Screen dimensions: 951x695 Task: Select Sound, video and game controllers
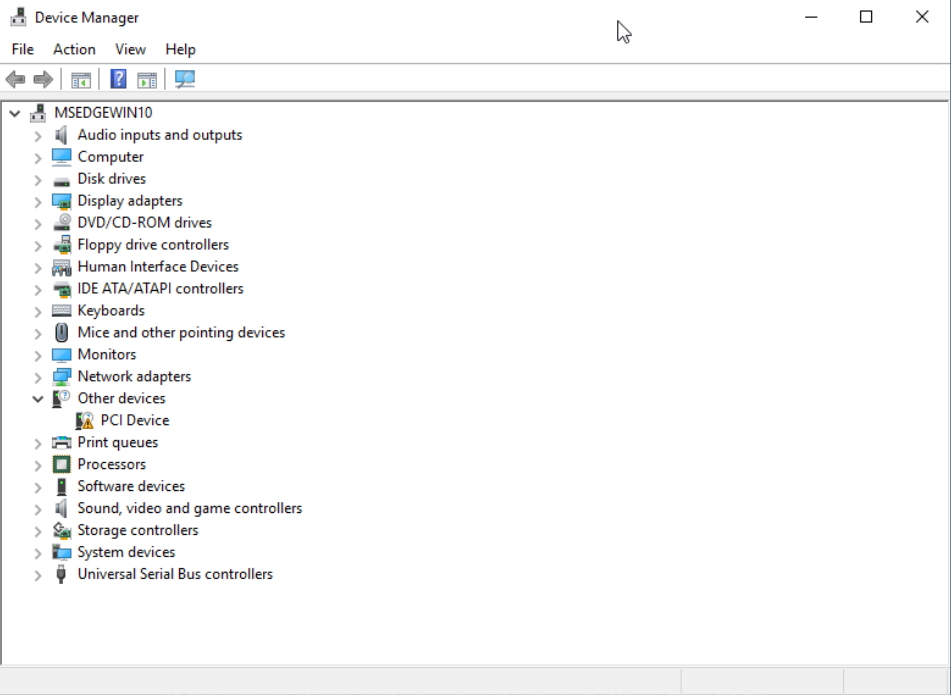tap(189, 509)
